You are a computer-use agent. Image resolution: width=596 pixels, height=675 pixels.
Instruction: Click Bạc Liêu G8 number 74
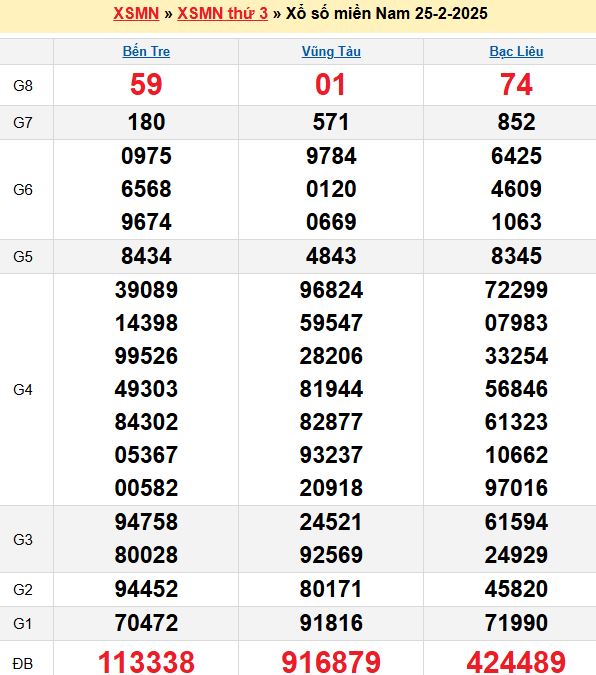click(516, 84)
